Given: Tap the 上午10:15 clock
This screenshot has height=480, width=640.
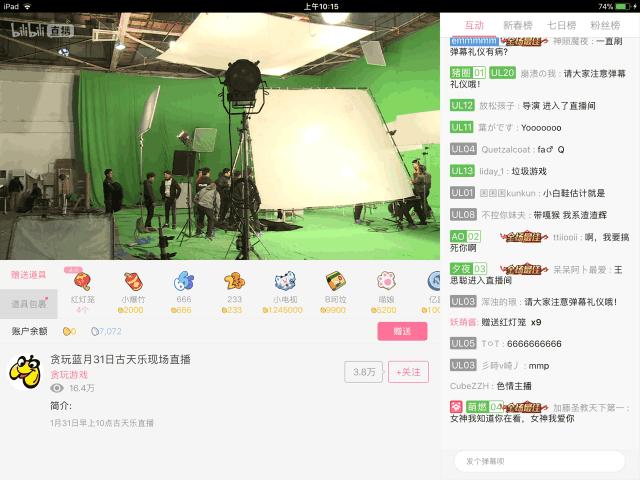Looking at the screenshot, I should click(321, 7).
